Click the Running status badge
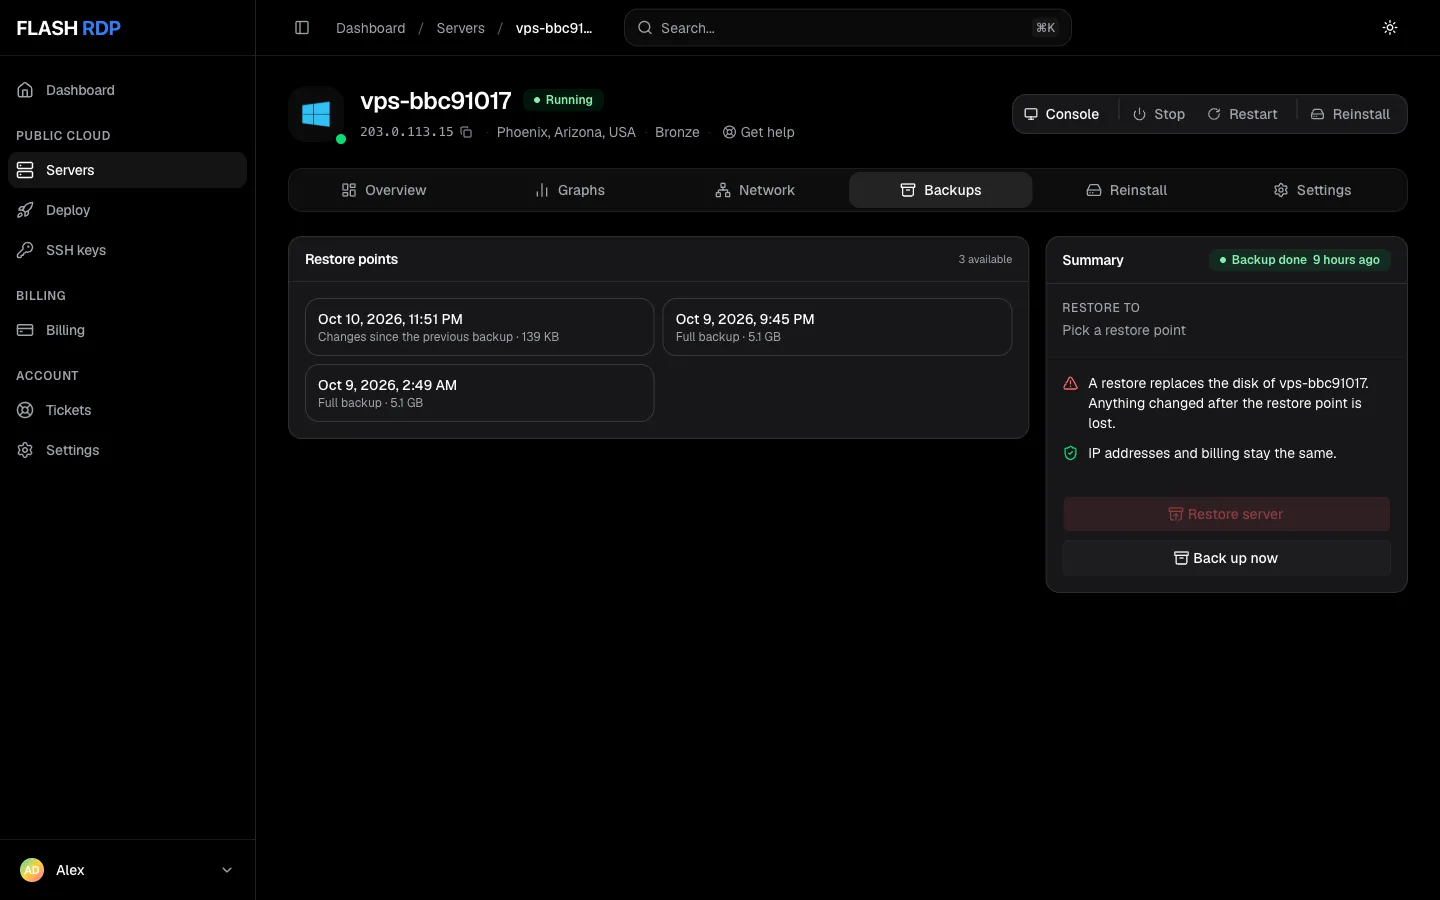The image size is (1440, 900). 564,100
